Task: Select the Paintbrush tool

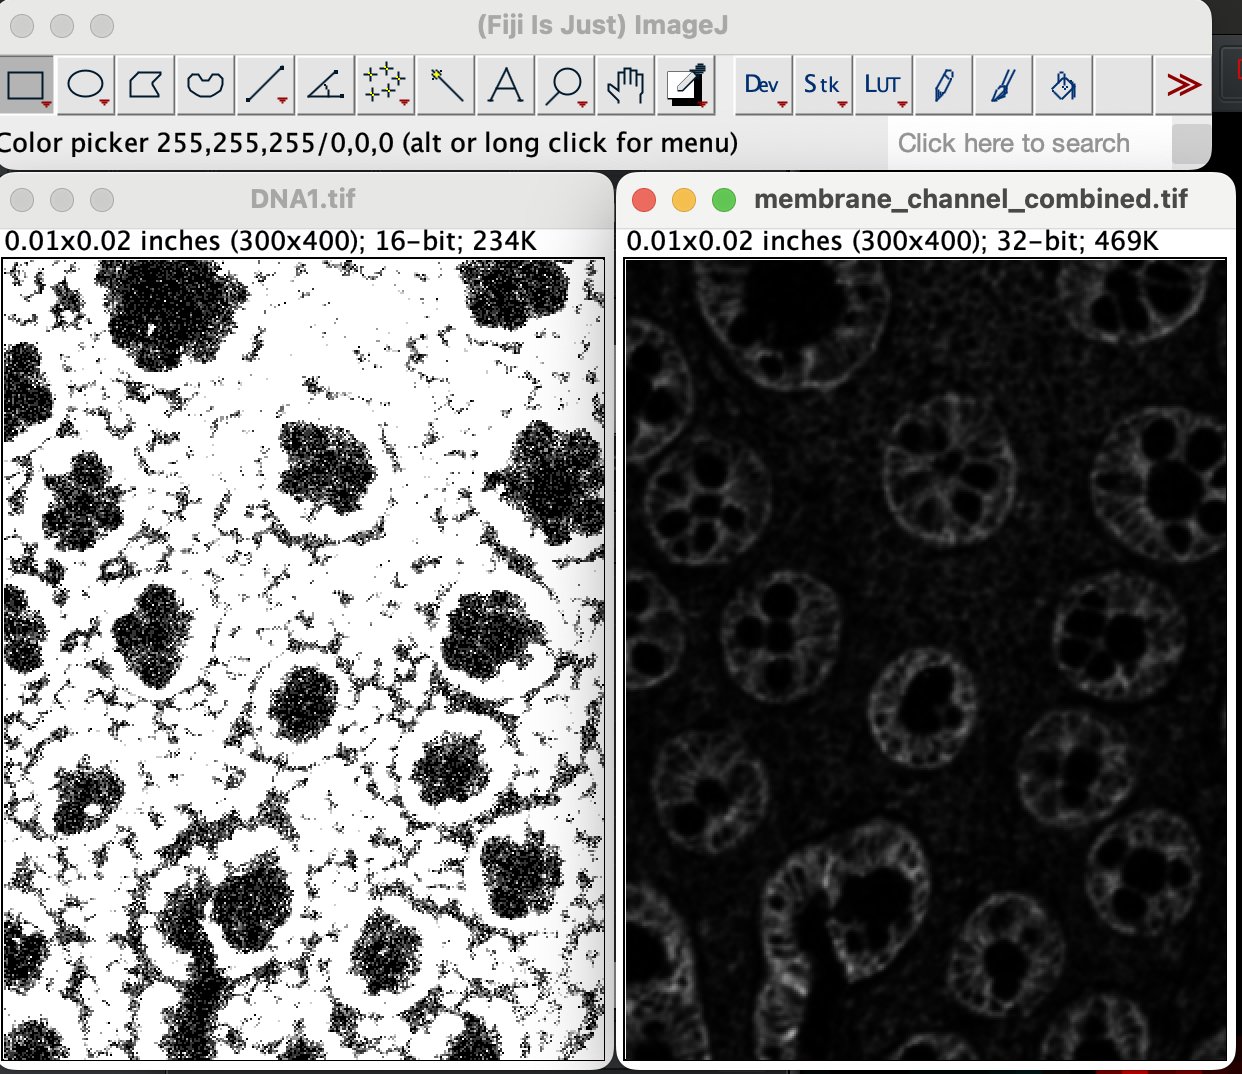Action: [x=1003, y=85]
